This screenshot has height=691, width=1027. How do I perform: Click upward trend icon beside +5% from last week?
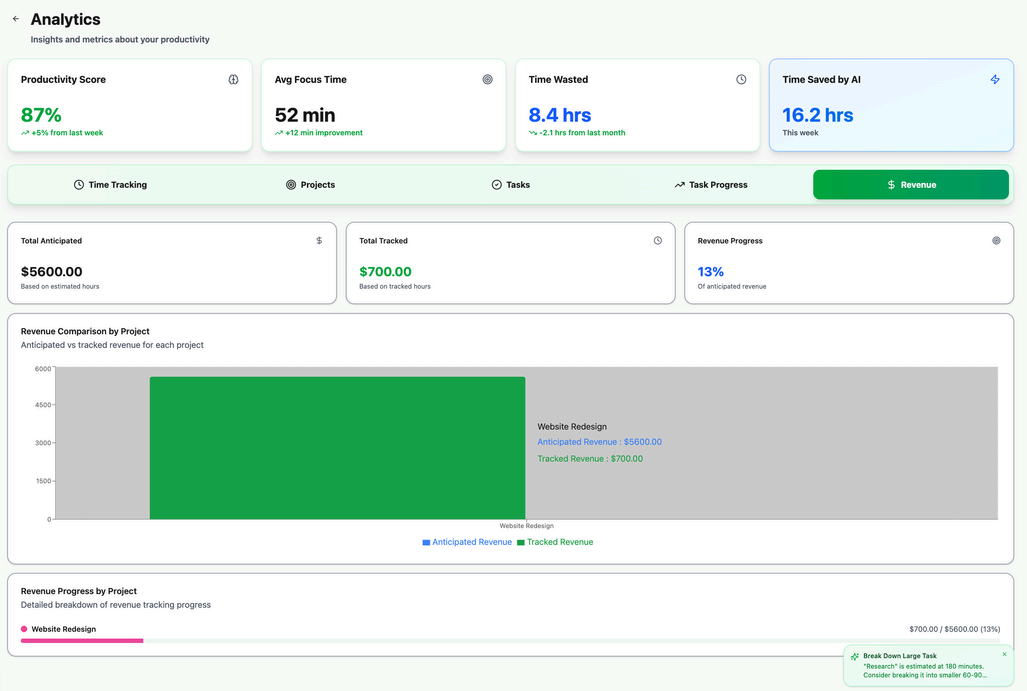[x=25, y=133]
